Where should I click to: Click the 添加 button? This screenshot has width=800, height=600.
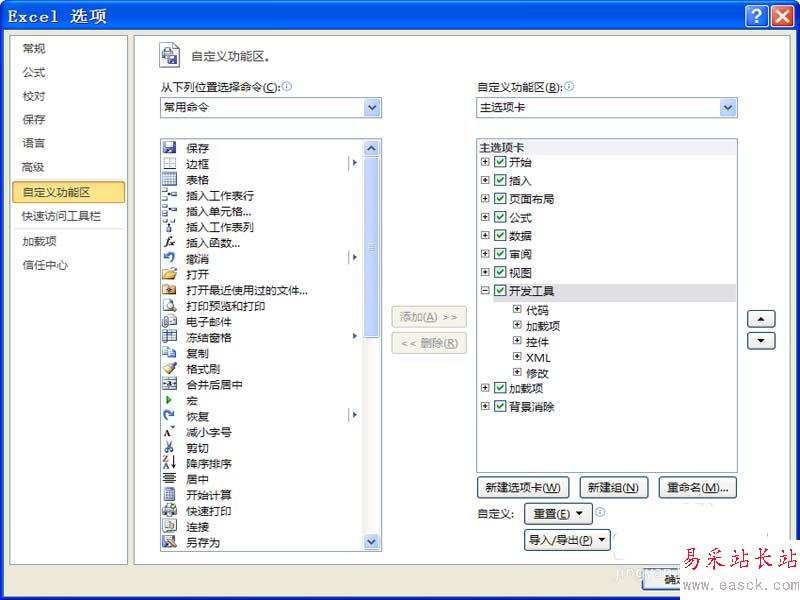pos(429,317)
